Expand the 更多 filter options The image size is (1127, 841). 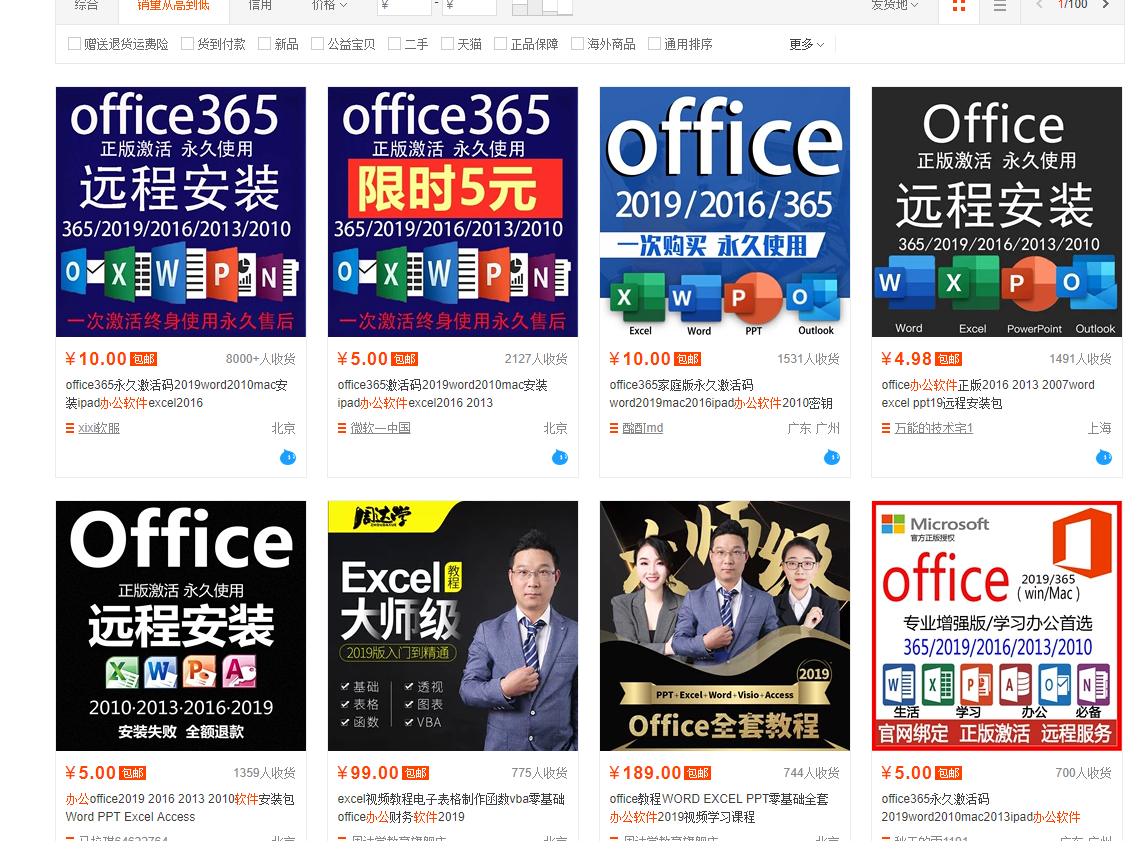pos(806,45)
